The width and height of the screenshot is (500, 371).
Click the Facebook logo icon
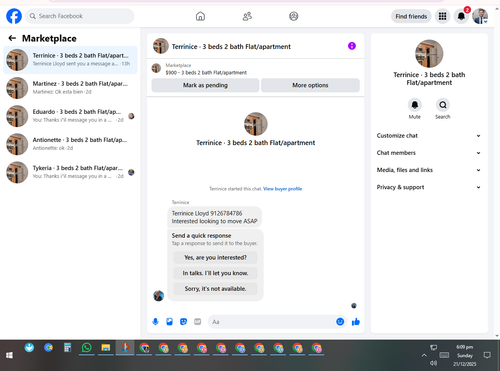pyautogui.click(x=14, y=16)
